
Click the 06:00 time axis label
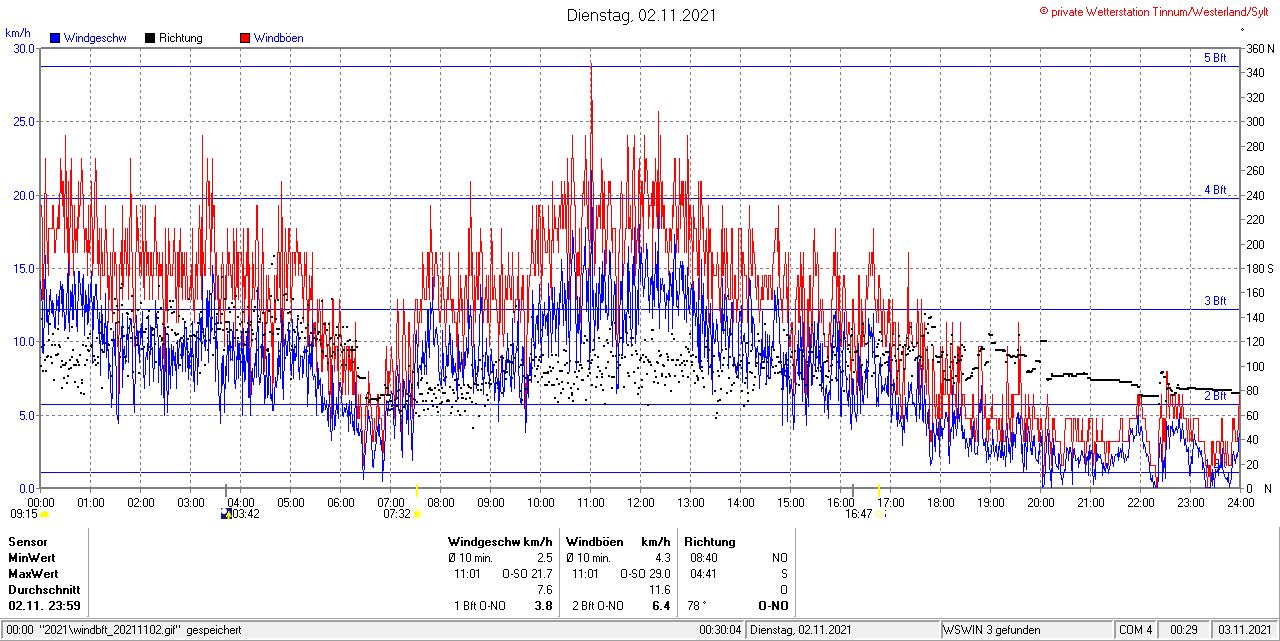pos(341,502)
